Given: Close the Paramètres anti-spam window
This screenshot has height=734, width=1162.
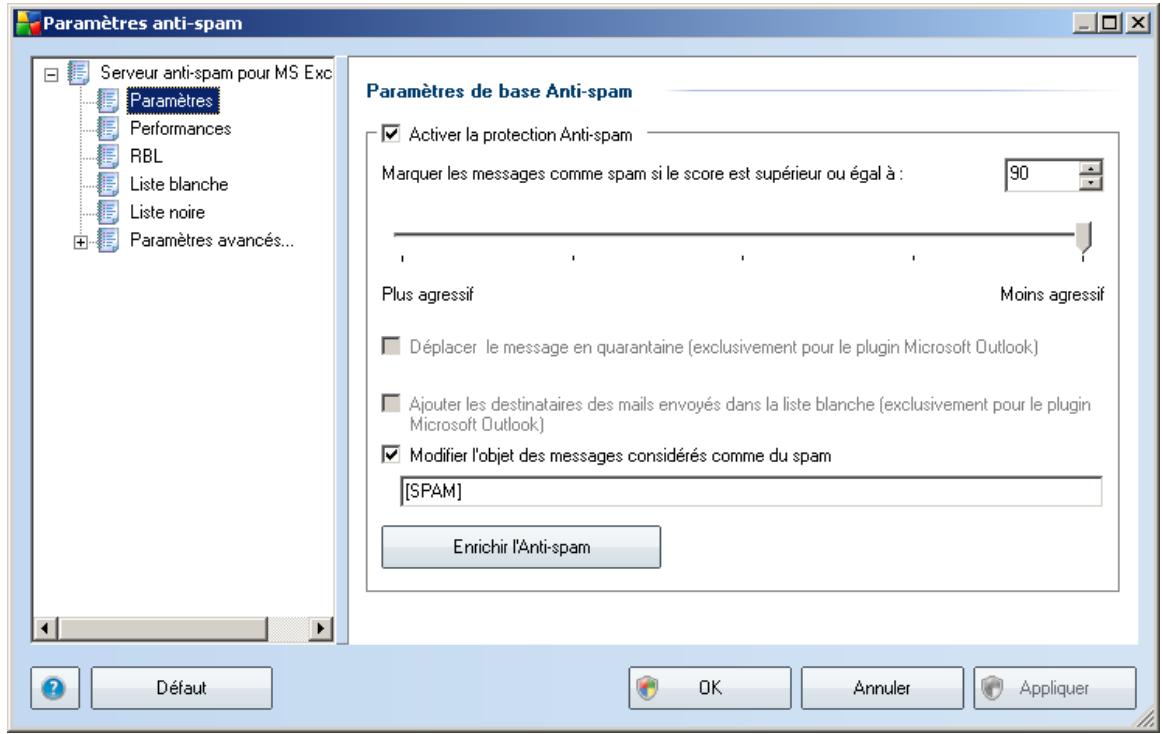Looking at the screenshot, I should point(1138,23).
